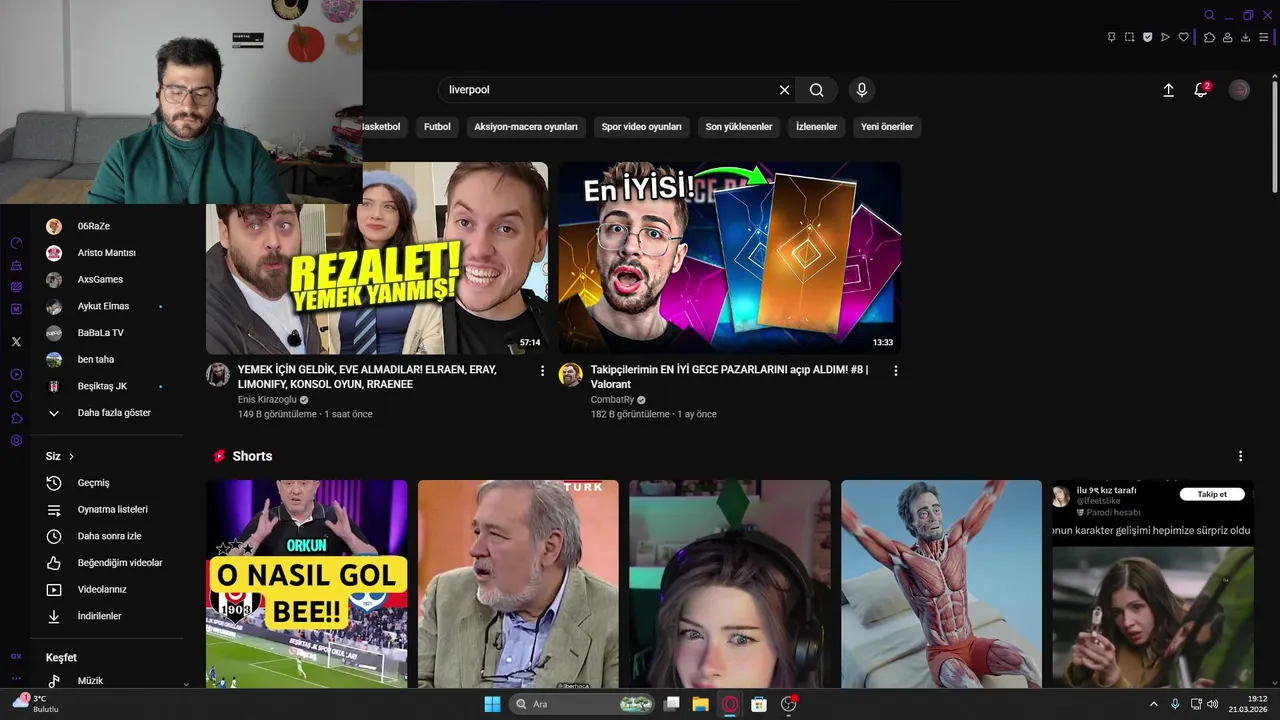This screenshot has height=720, width=1280.
Task: Open the Shorts section three-dots menu
Action: pos(1240,456)
